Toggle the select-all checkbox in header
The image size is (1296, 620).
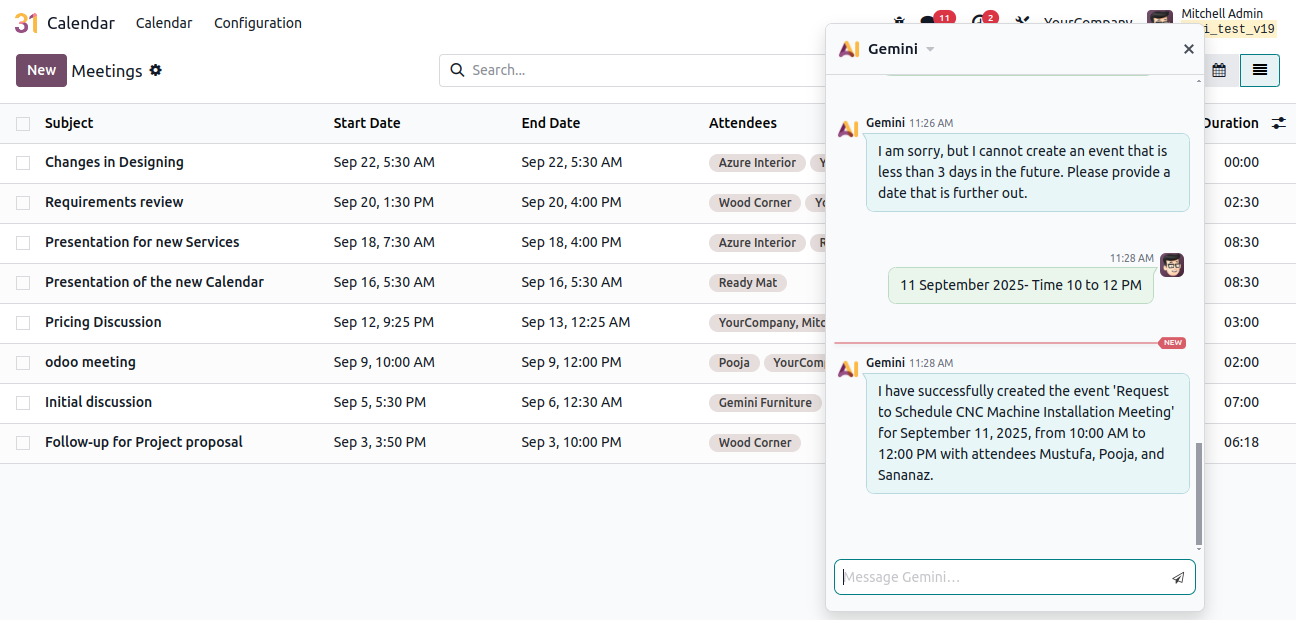tap(23, 123)
